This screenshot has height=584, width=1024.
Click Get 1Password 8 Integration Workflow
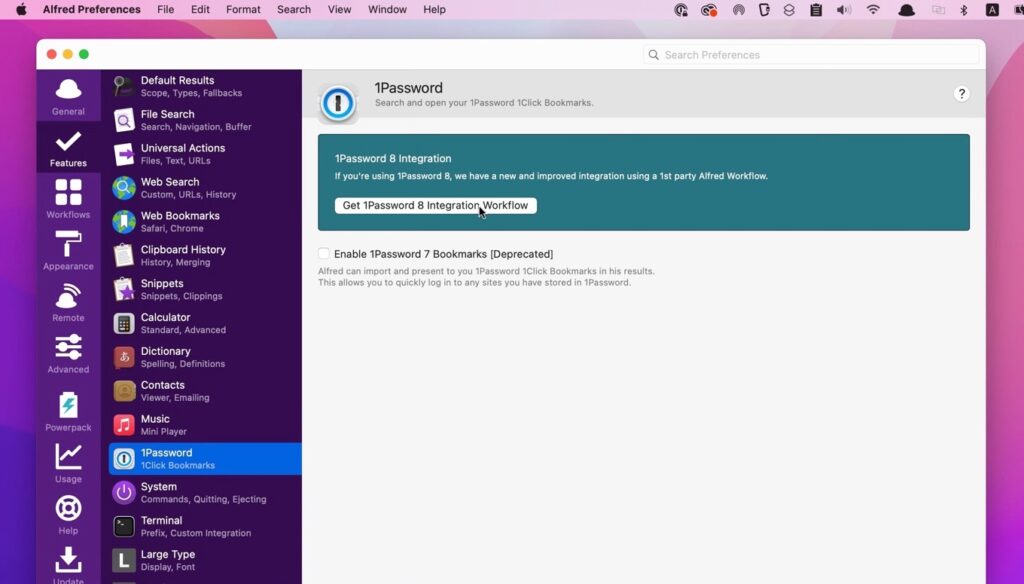point(435,205)
